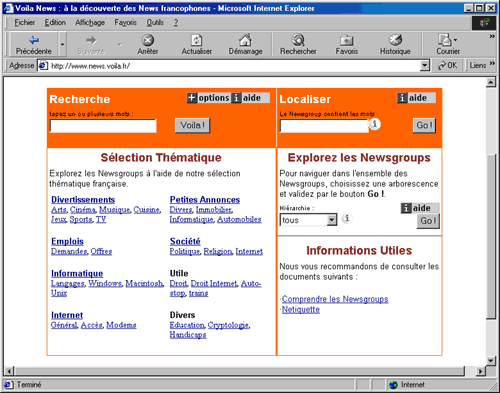Open the Courrier mail icon
Viewport: 500px width, 393px height.
[x=445, y=40]
